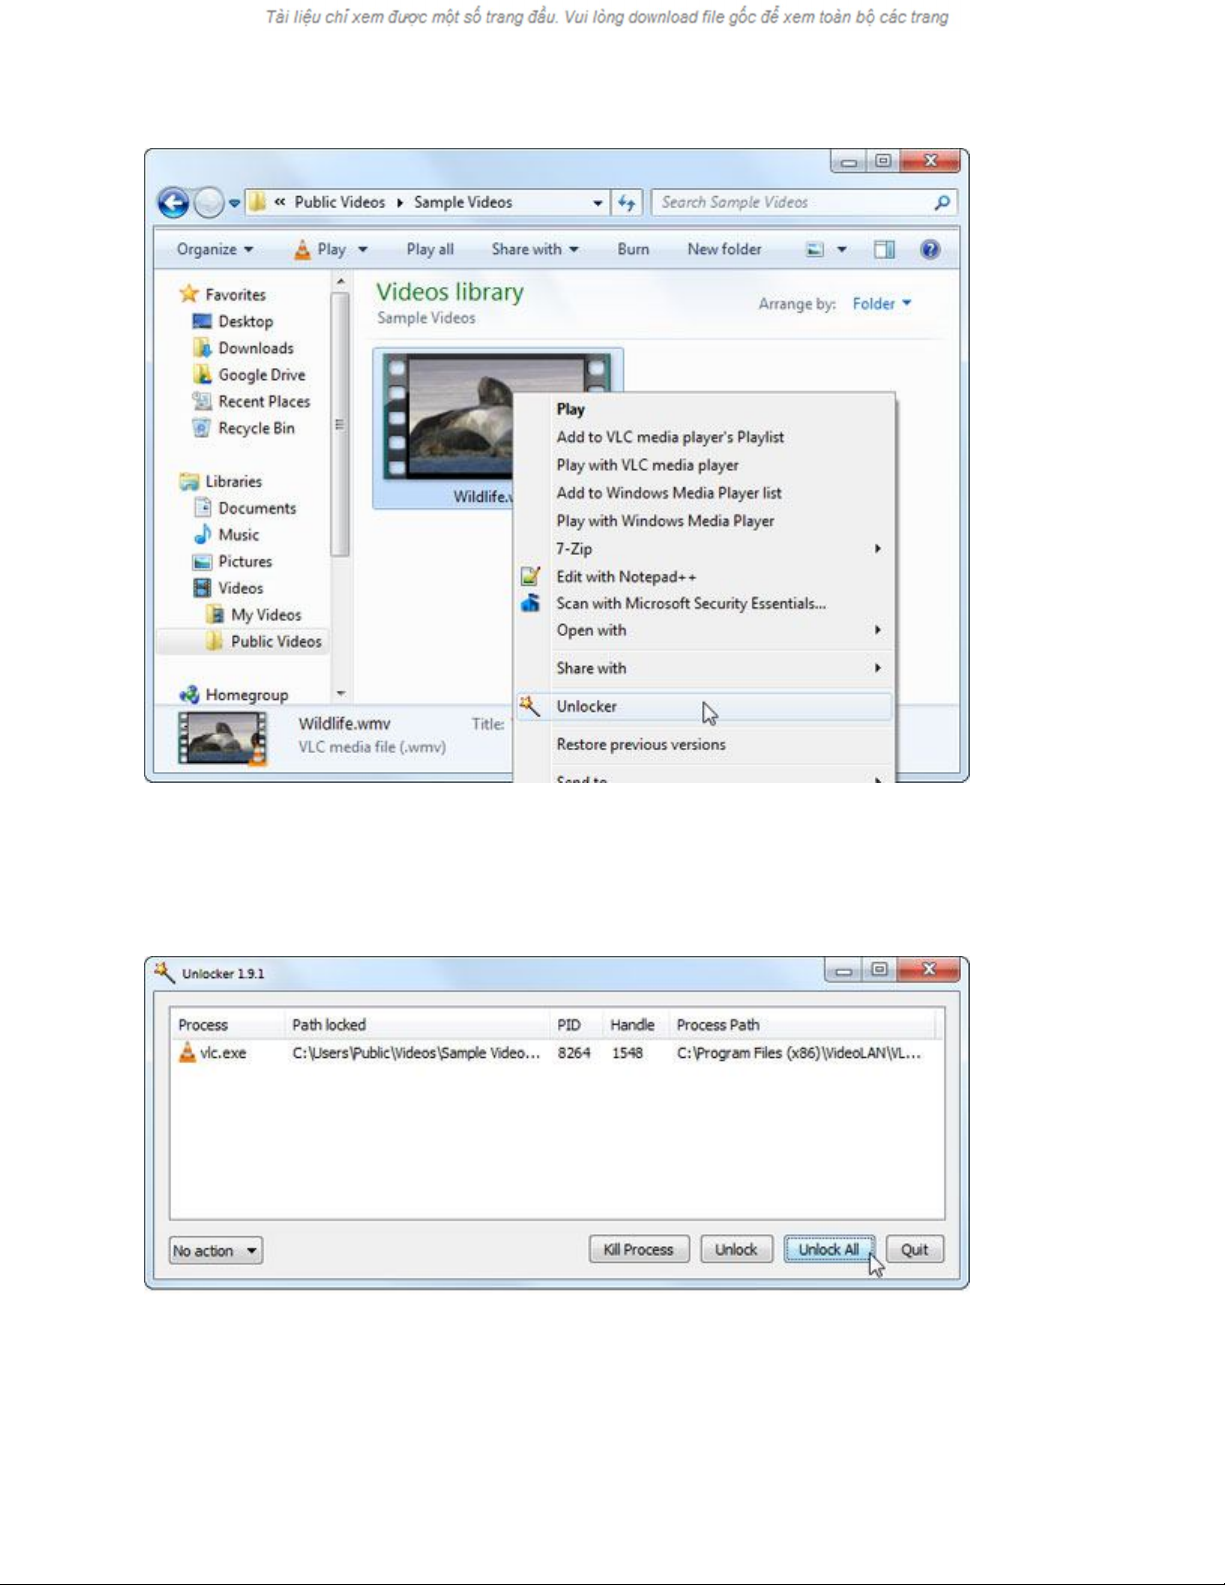Viewport: 1225px width, 1585px height.
Task: Open the No action dropdown in Unlocker
Action: pos(215,1250)
